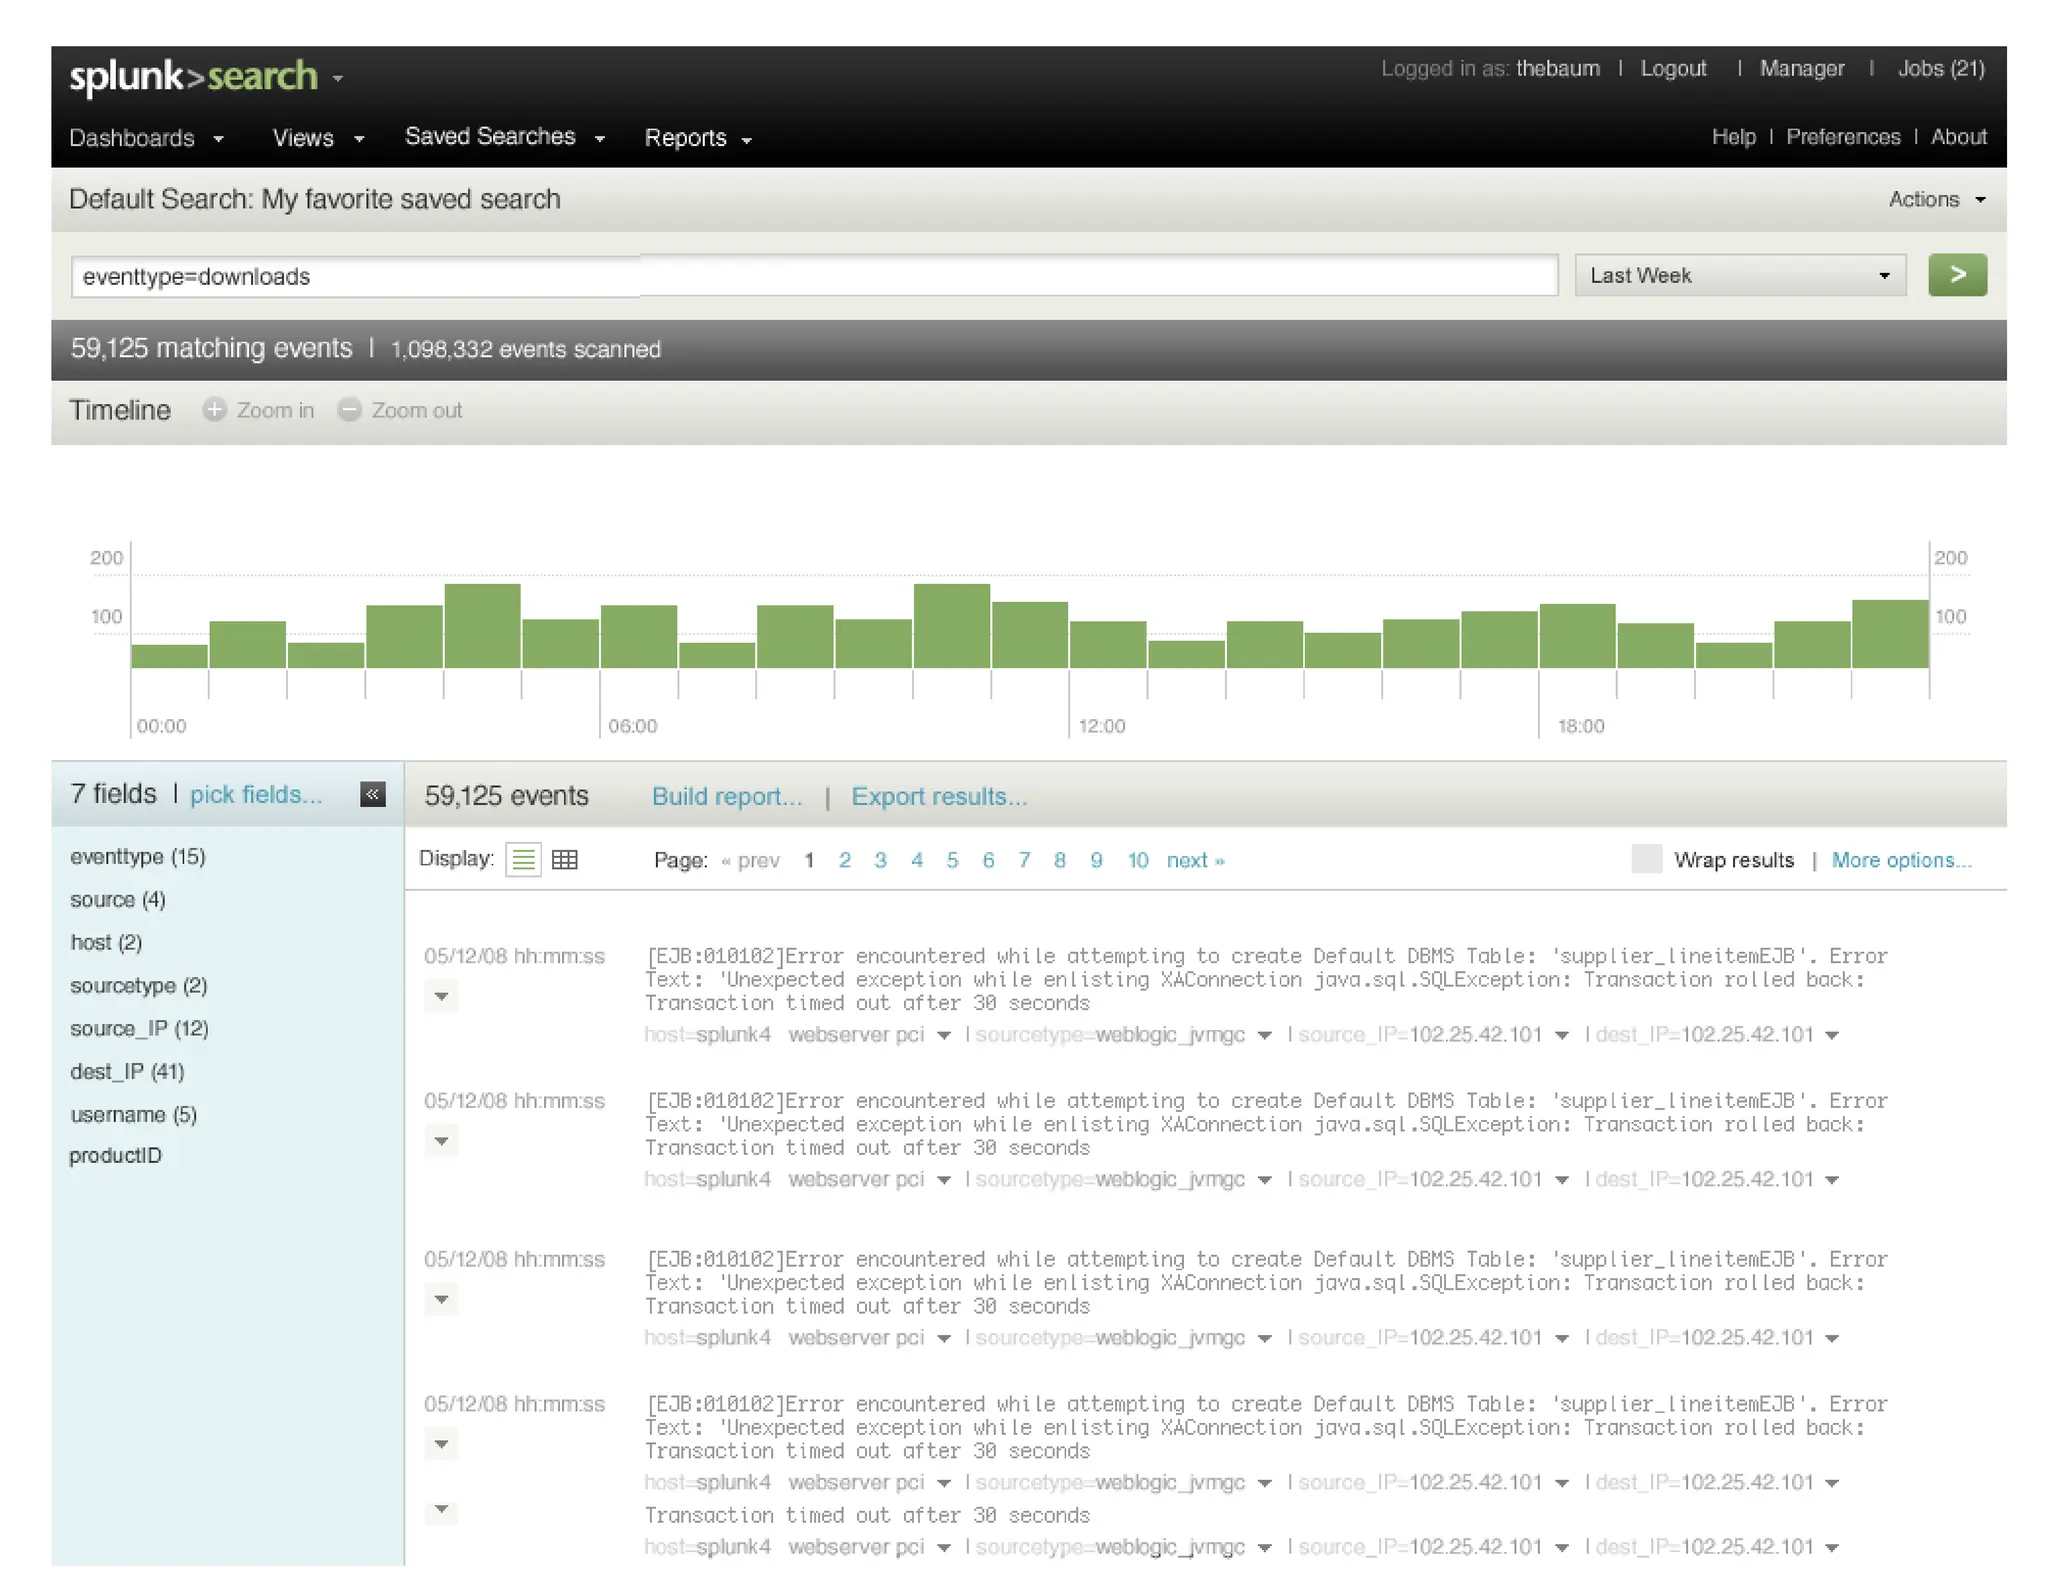Switch to table display view icon

565,860
